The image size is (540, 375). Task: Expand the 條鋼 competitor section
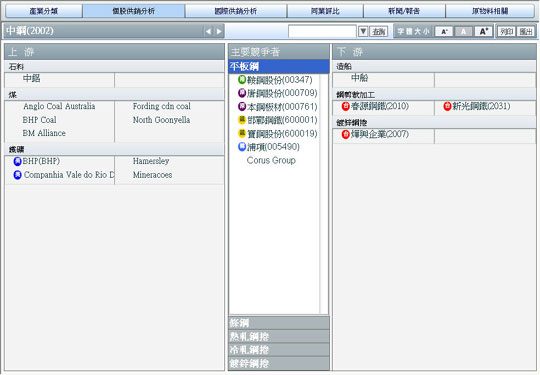pos(279,323)
